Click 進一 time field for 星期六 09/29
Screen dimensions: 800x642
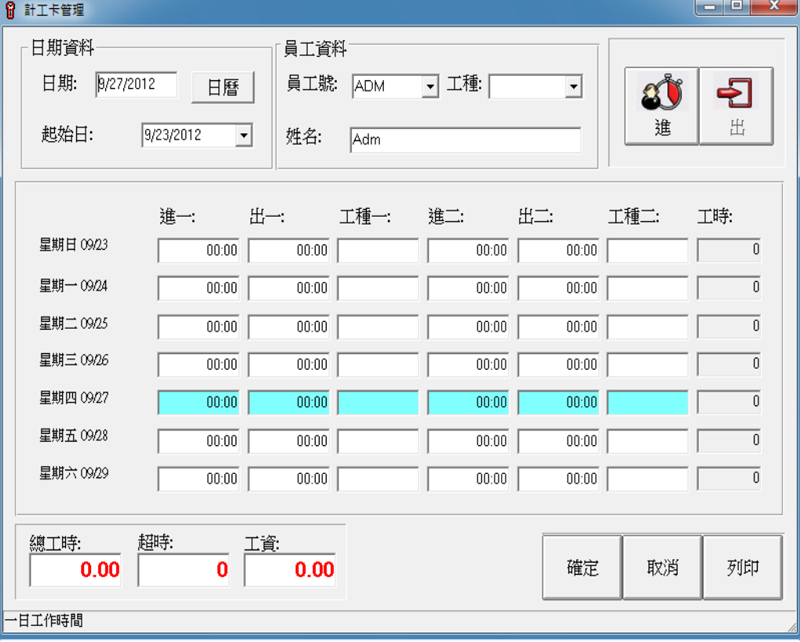(x=198, y=479)
